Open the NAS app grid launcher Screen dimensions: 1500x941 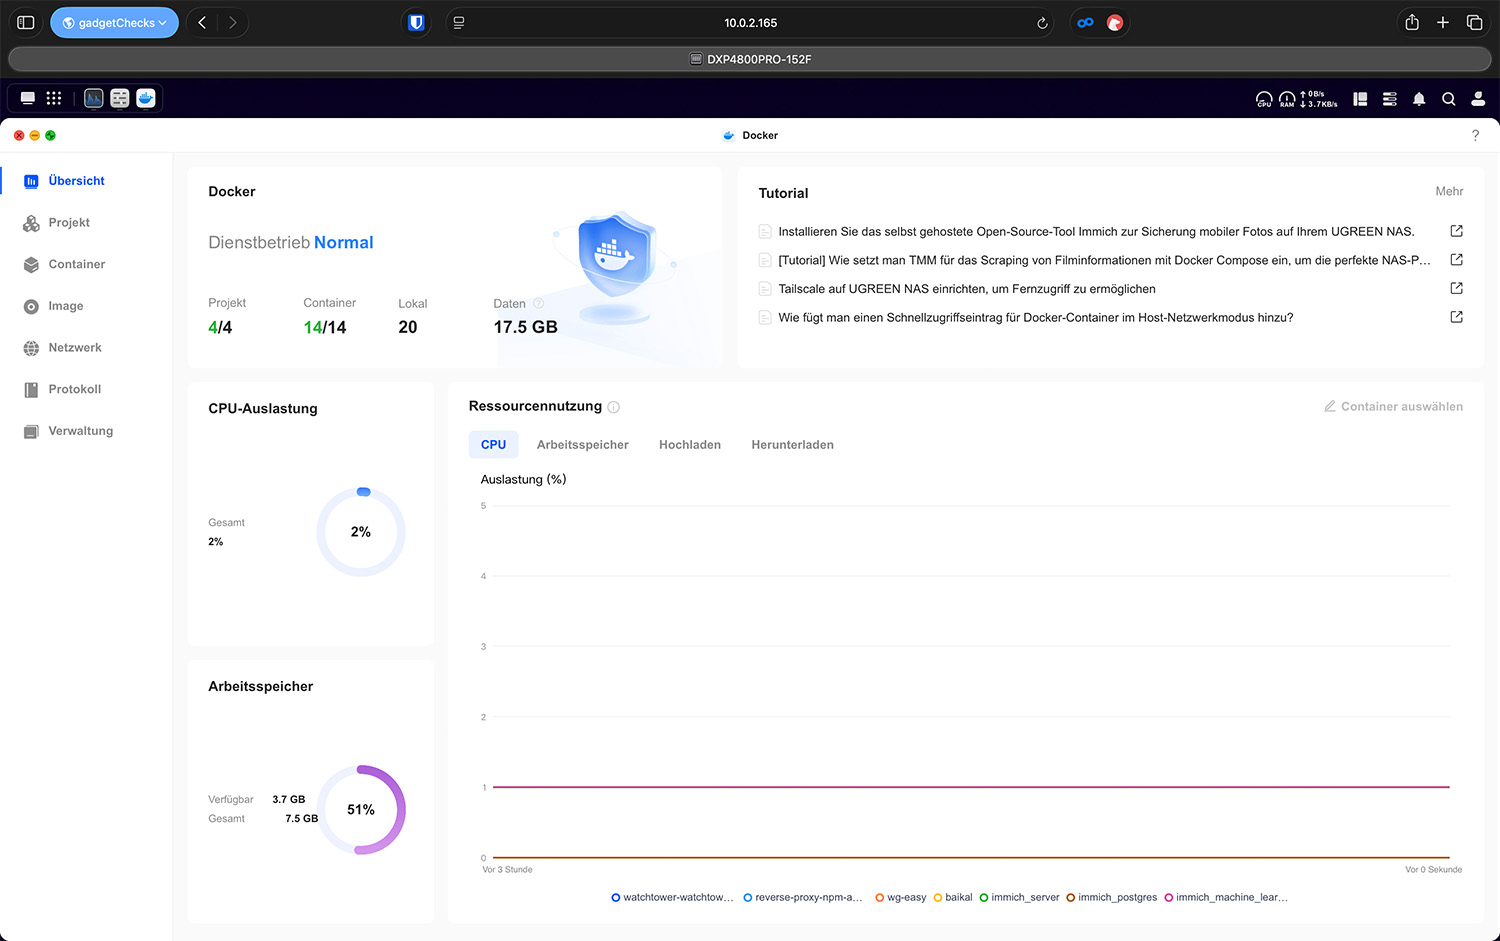(54, 98)
